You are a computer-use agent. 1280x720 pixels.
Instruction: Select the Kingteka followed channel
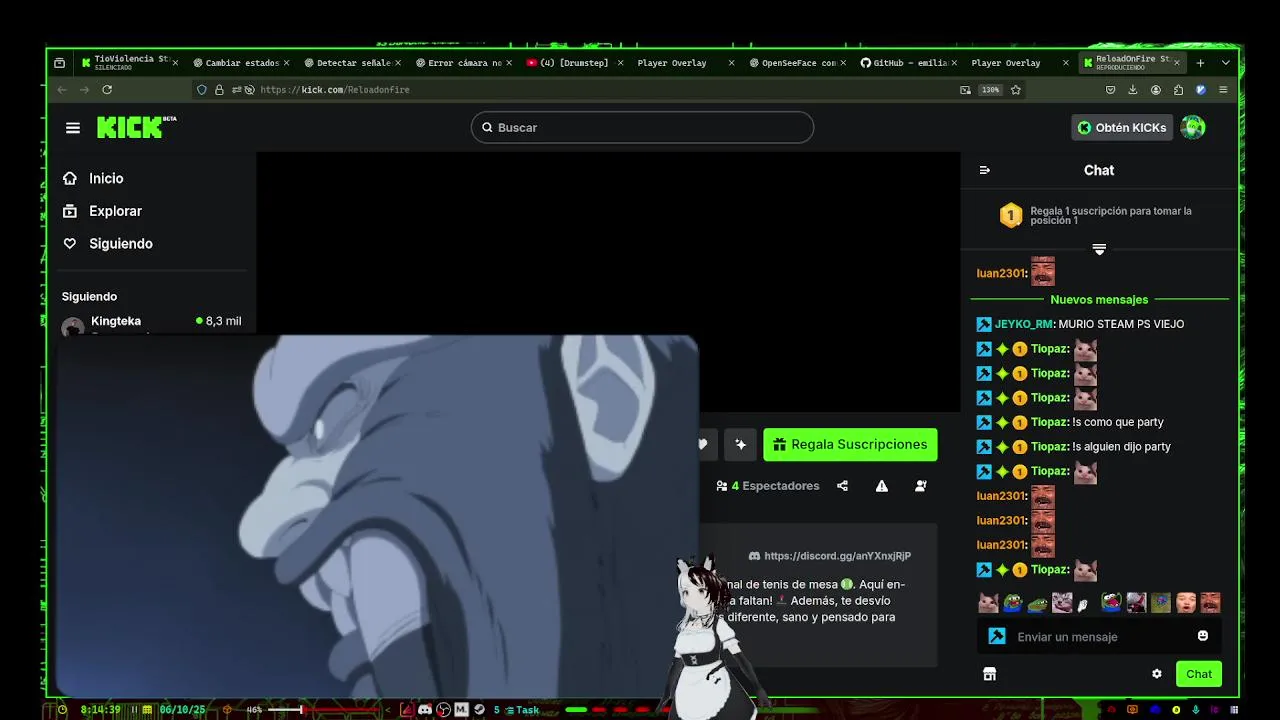152,323
